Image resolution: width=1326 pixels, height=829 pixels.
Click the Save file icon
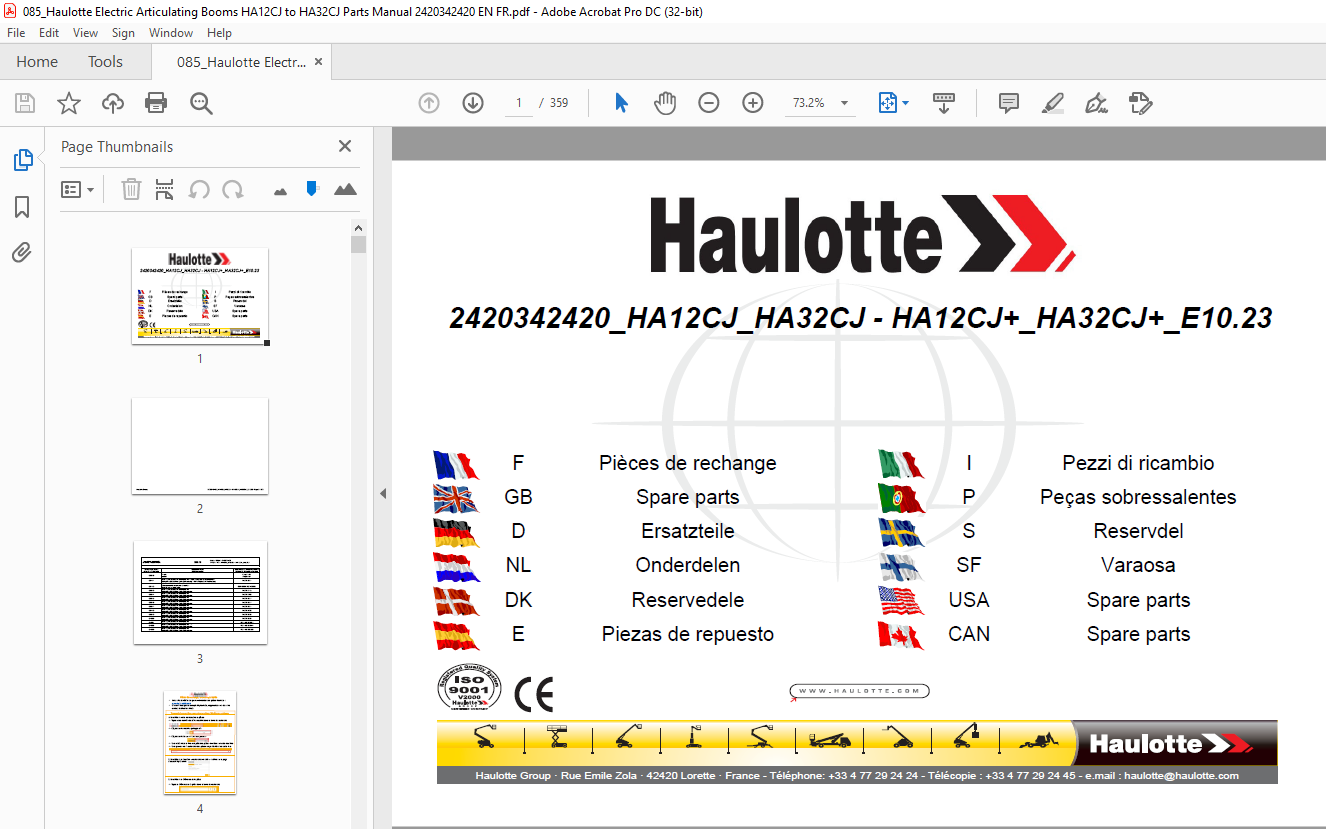coord(25,103)
